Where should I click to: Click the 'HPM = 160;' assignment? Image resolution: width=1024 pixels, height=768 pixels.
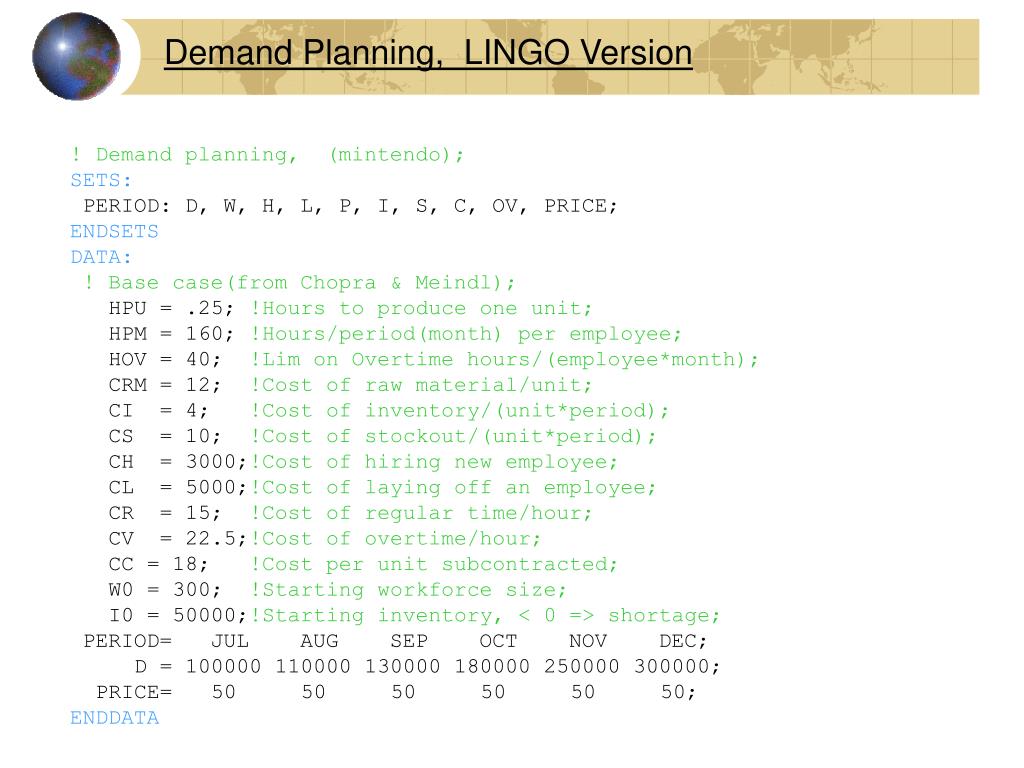(171, 334)
